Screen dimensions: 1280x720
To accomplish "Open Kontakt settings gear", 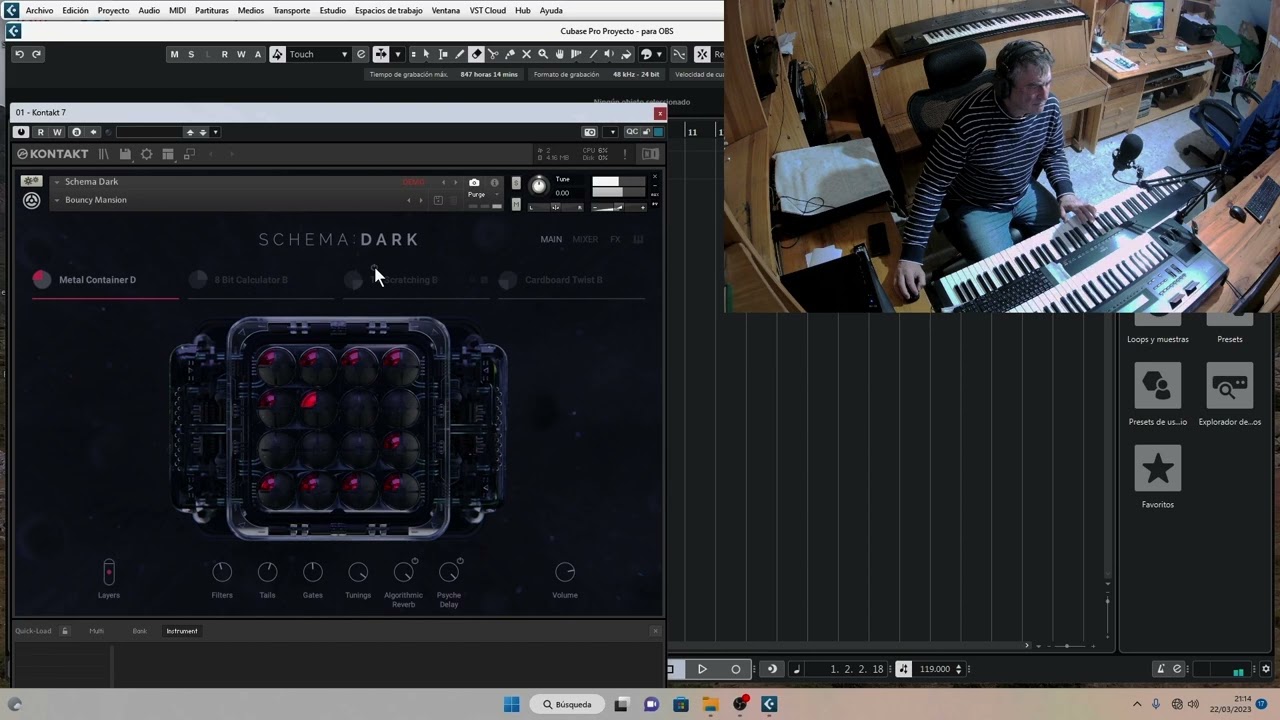I will tap(147, 154).
